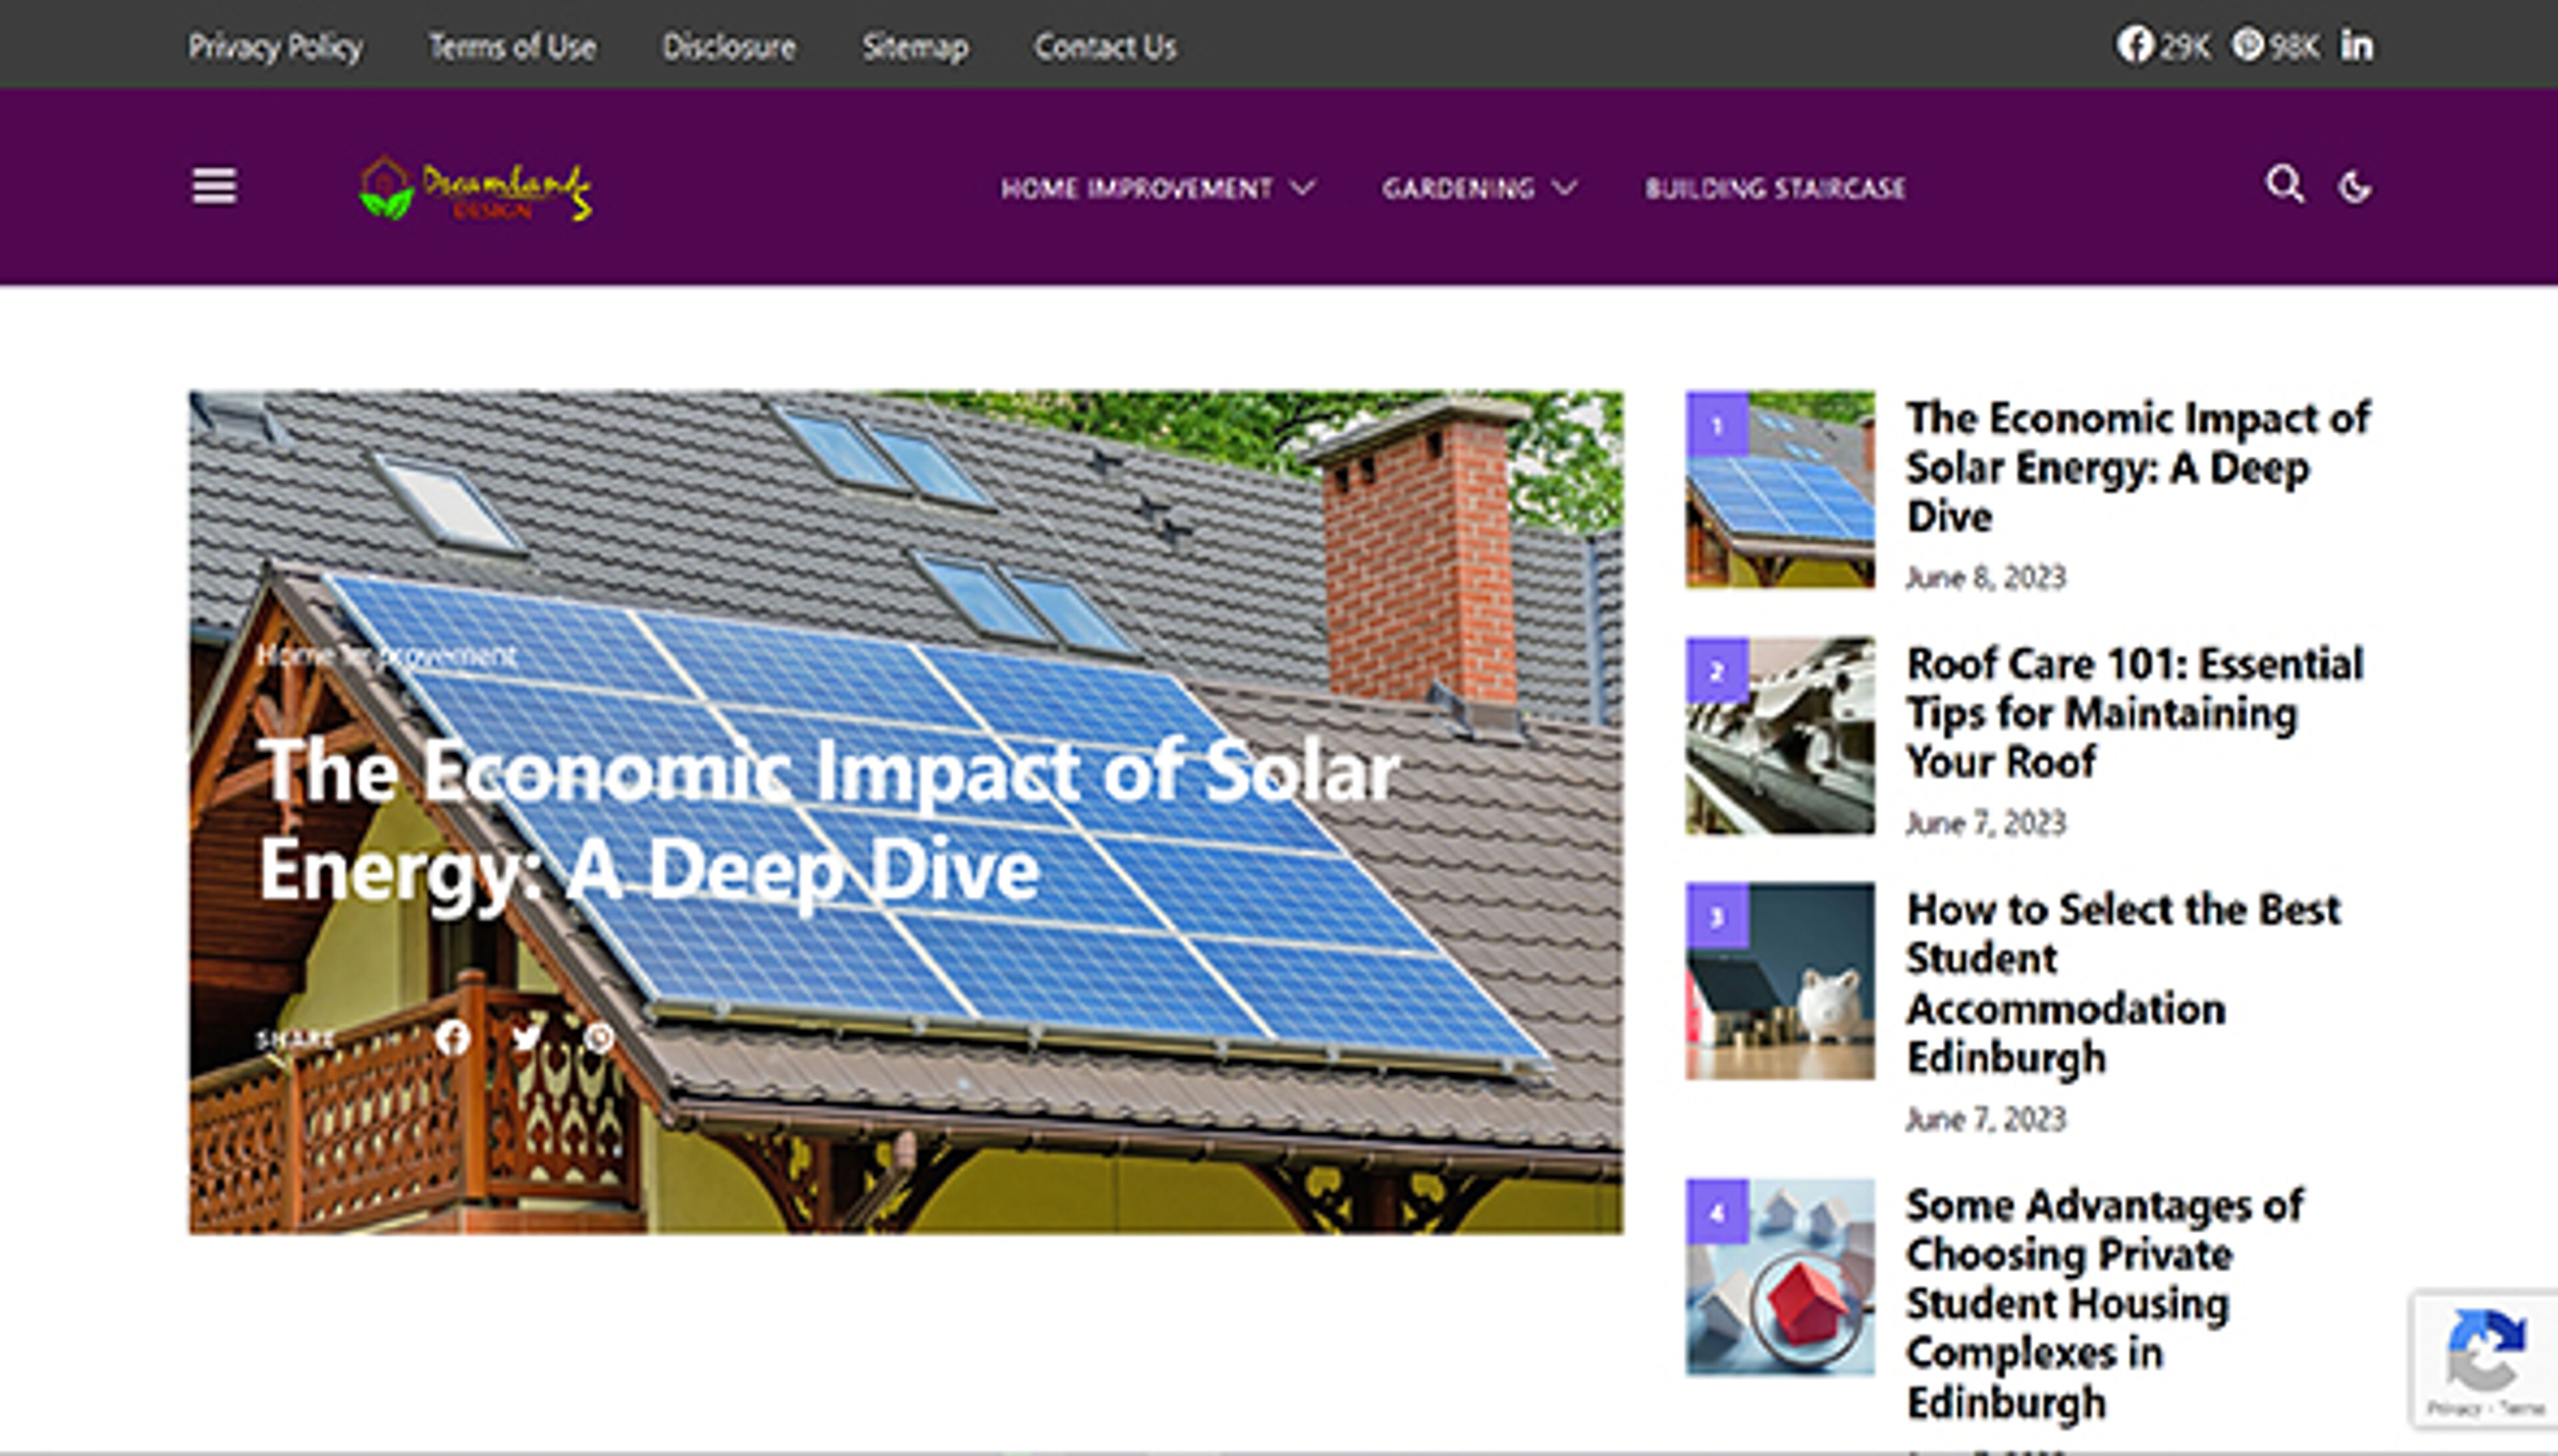2558x1456 pixels.
Task: Click the Pinterest icon in top bar
Action: 2247,45
